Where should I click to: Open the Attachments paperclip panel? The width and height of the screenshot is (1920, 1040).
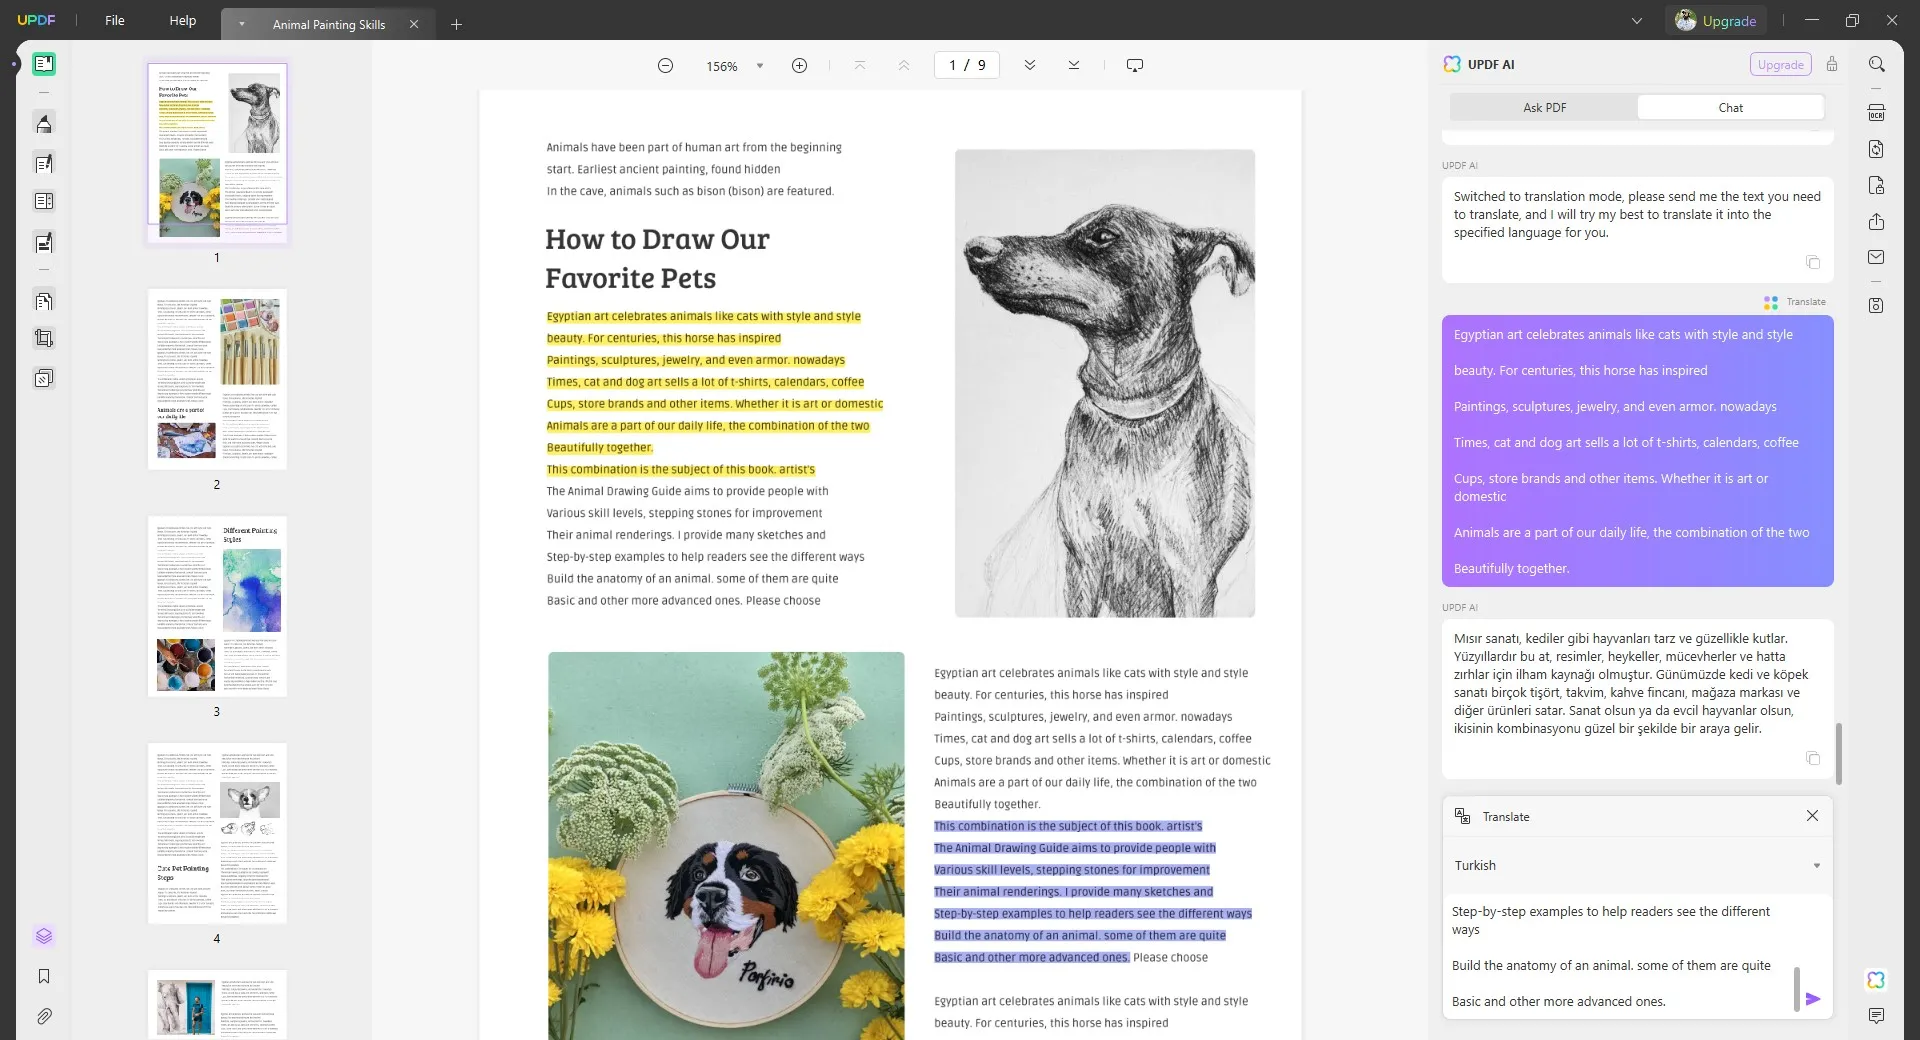pos(43,1016)
